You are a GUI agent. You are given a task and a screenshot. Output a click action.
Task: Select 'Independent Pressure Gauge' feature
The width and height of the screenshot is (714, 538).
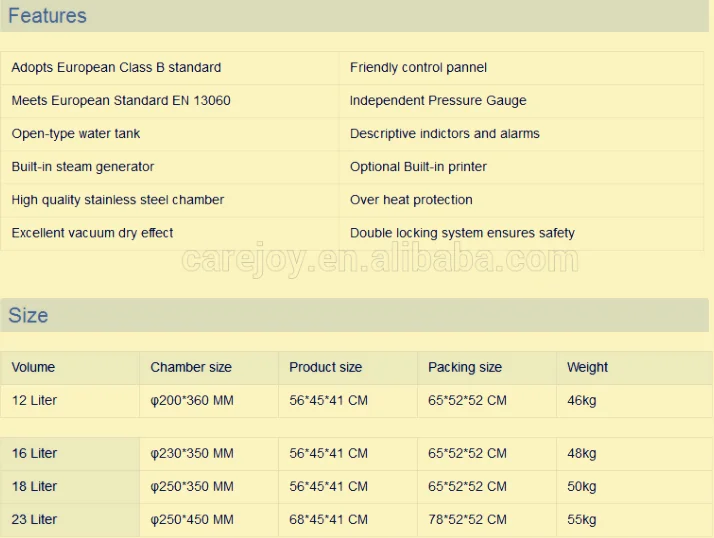pos(438,101)
